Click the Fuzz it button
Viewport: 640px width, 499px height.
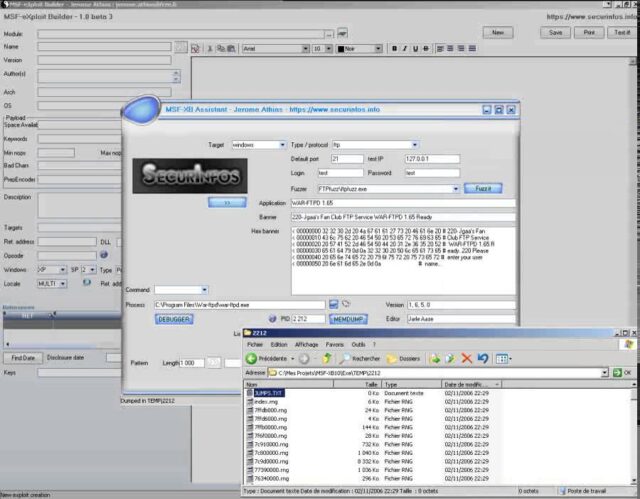[483, 189]
